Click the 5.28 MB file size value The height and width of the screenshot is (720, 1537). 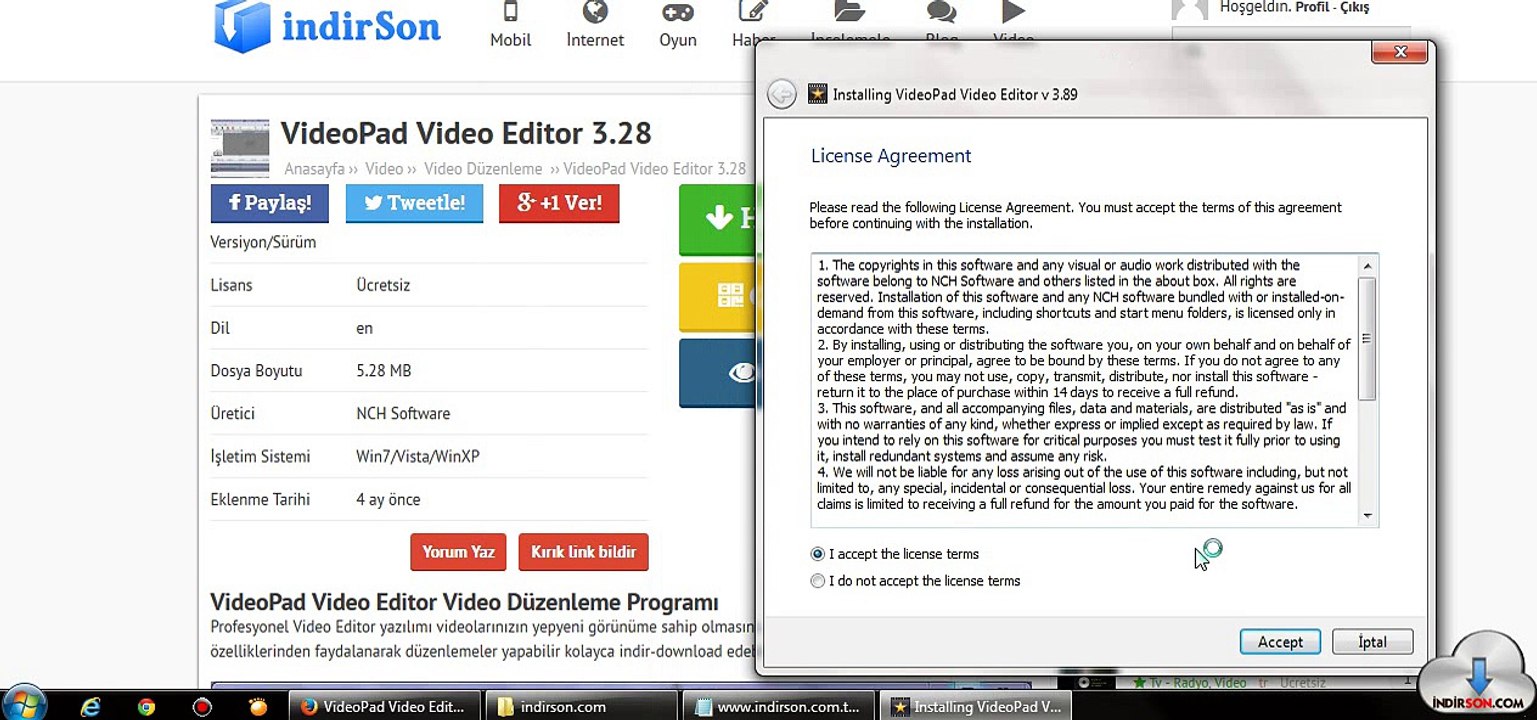click(x=384, y=371)
